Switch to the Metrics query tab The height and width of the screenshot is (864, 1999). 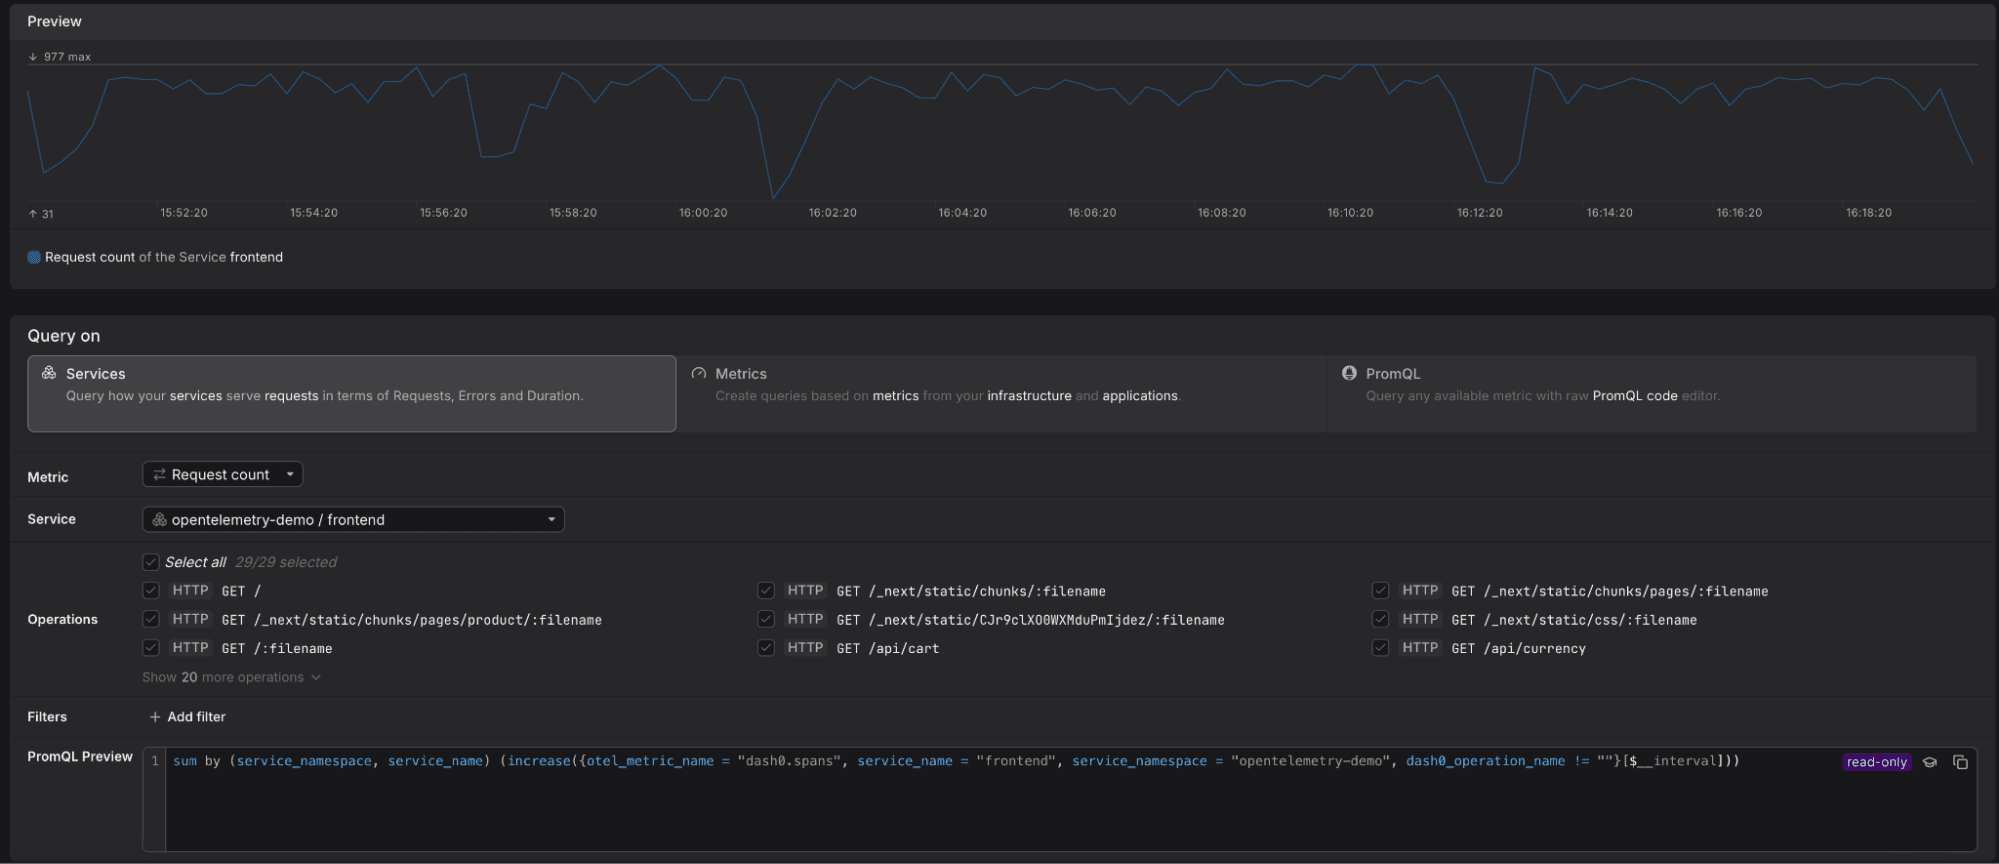[x=1001, y=394]
